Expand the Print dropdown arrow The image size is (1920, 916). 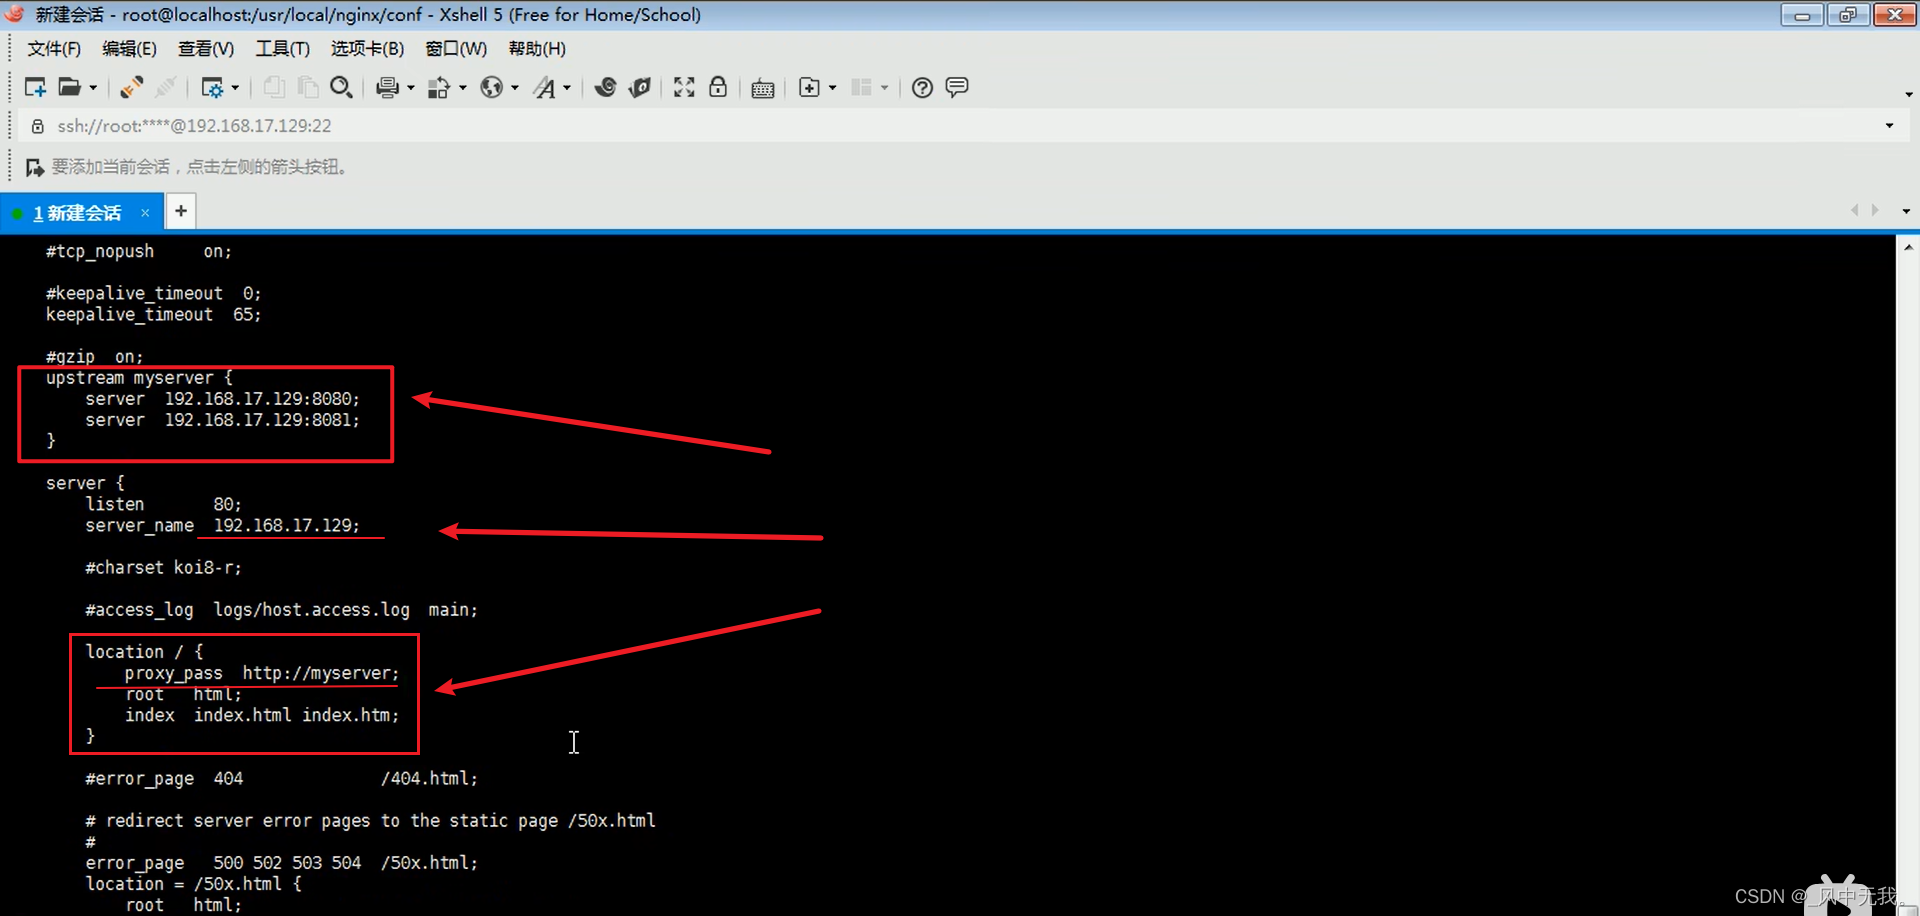411,88
